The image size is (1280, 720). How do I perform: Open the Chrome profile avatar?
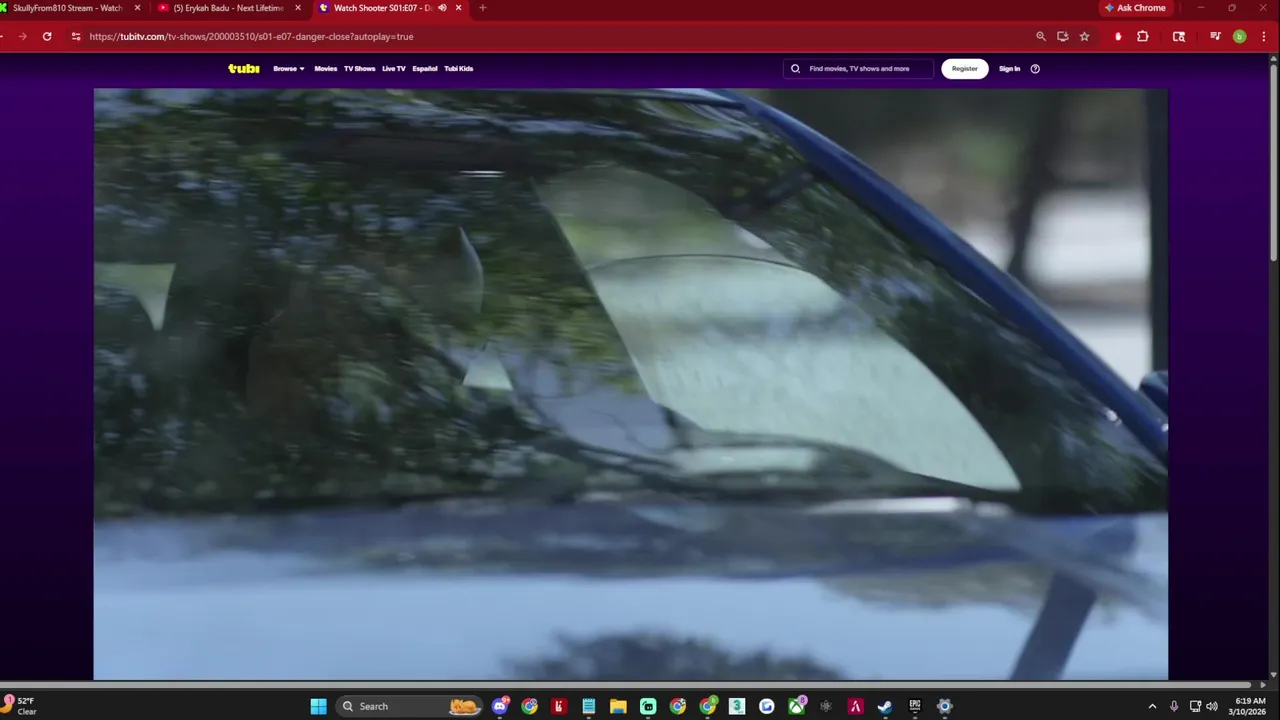1240,36
